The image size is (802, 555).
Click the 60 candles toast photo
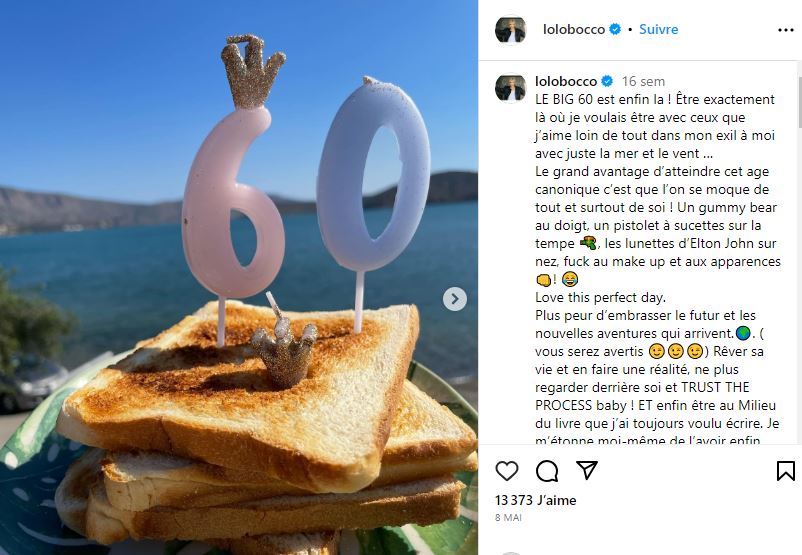pyautogui.click(x=239, y=277)
